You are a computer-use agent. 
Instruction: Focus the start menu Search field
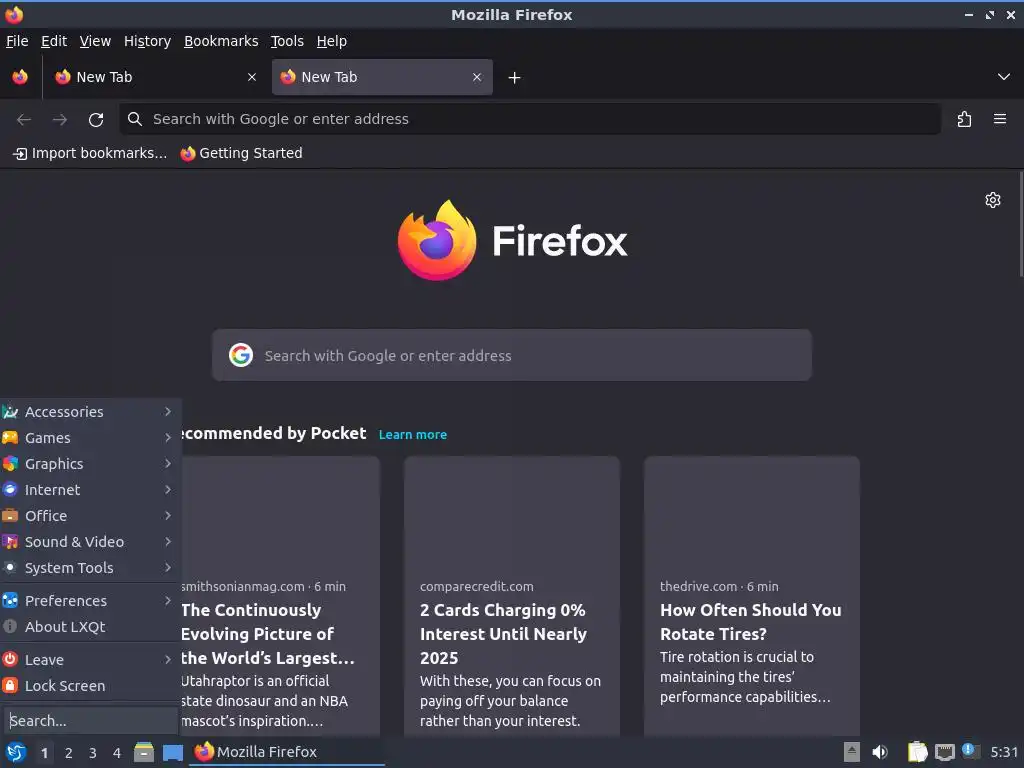[90, 720]
